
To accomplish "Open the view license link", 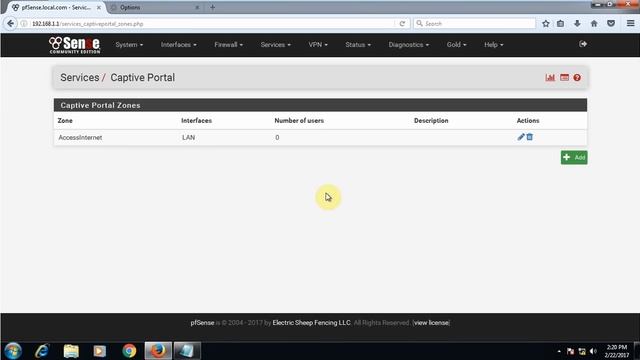I will coord(431,323).
